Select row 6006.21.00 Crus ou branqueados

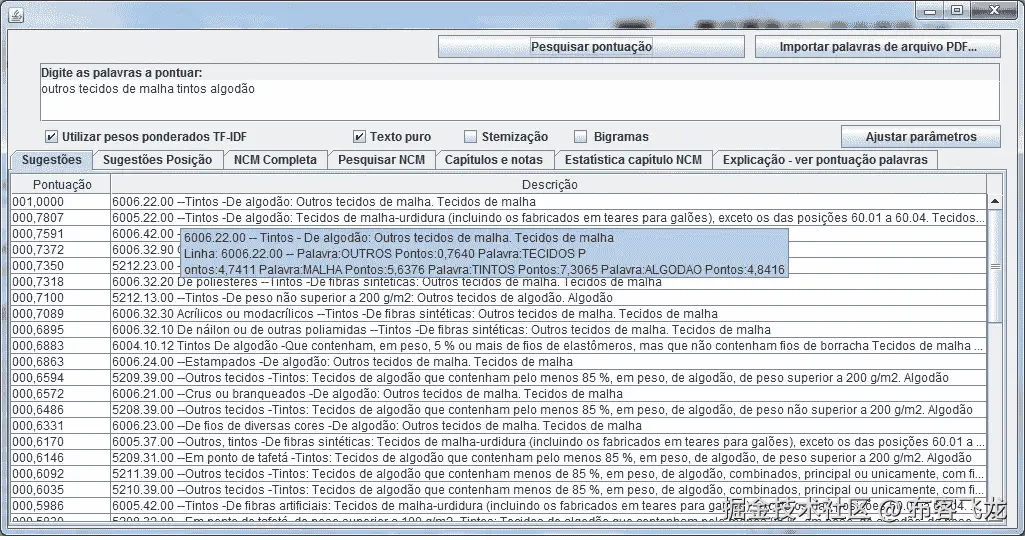(x=499, y=394)
